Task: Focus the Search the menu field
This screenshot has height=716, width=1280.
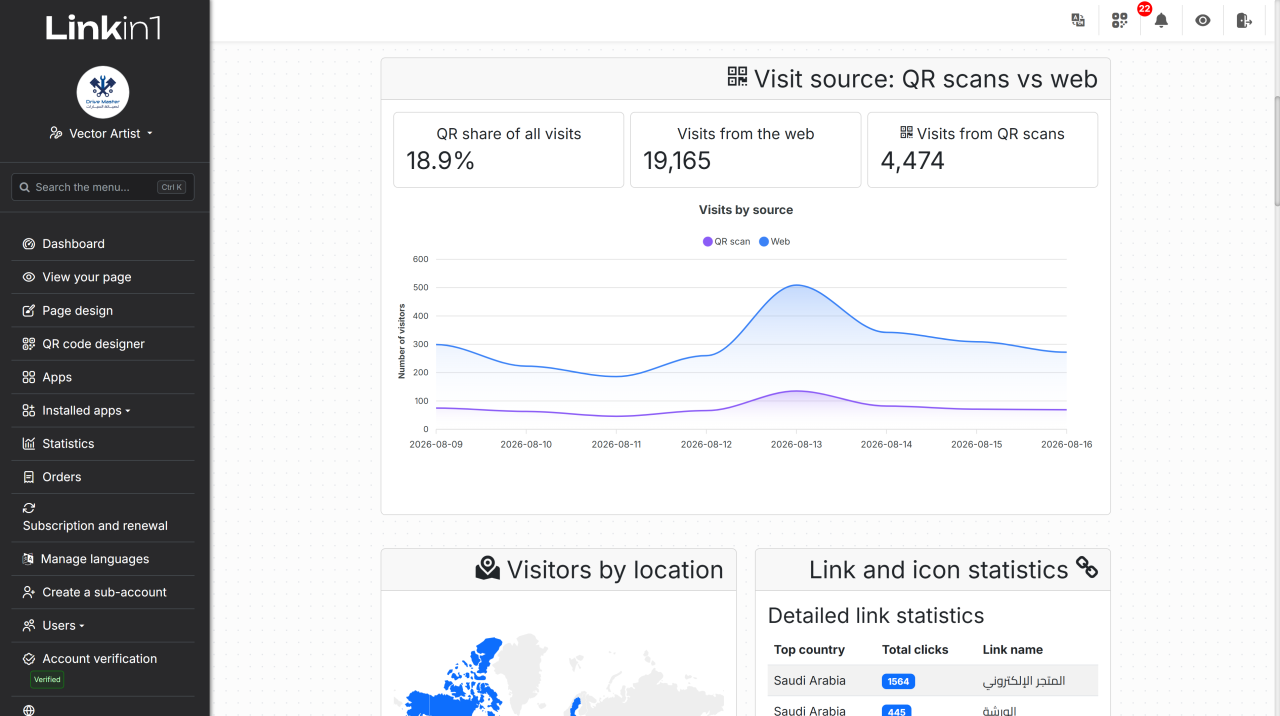Action: tap(103, 187)
